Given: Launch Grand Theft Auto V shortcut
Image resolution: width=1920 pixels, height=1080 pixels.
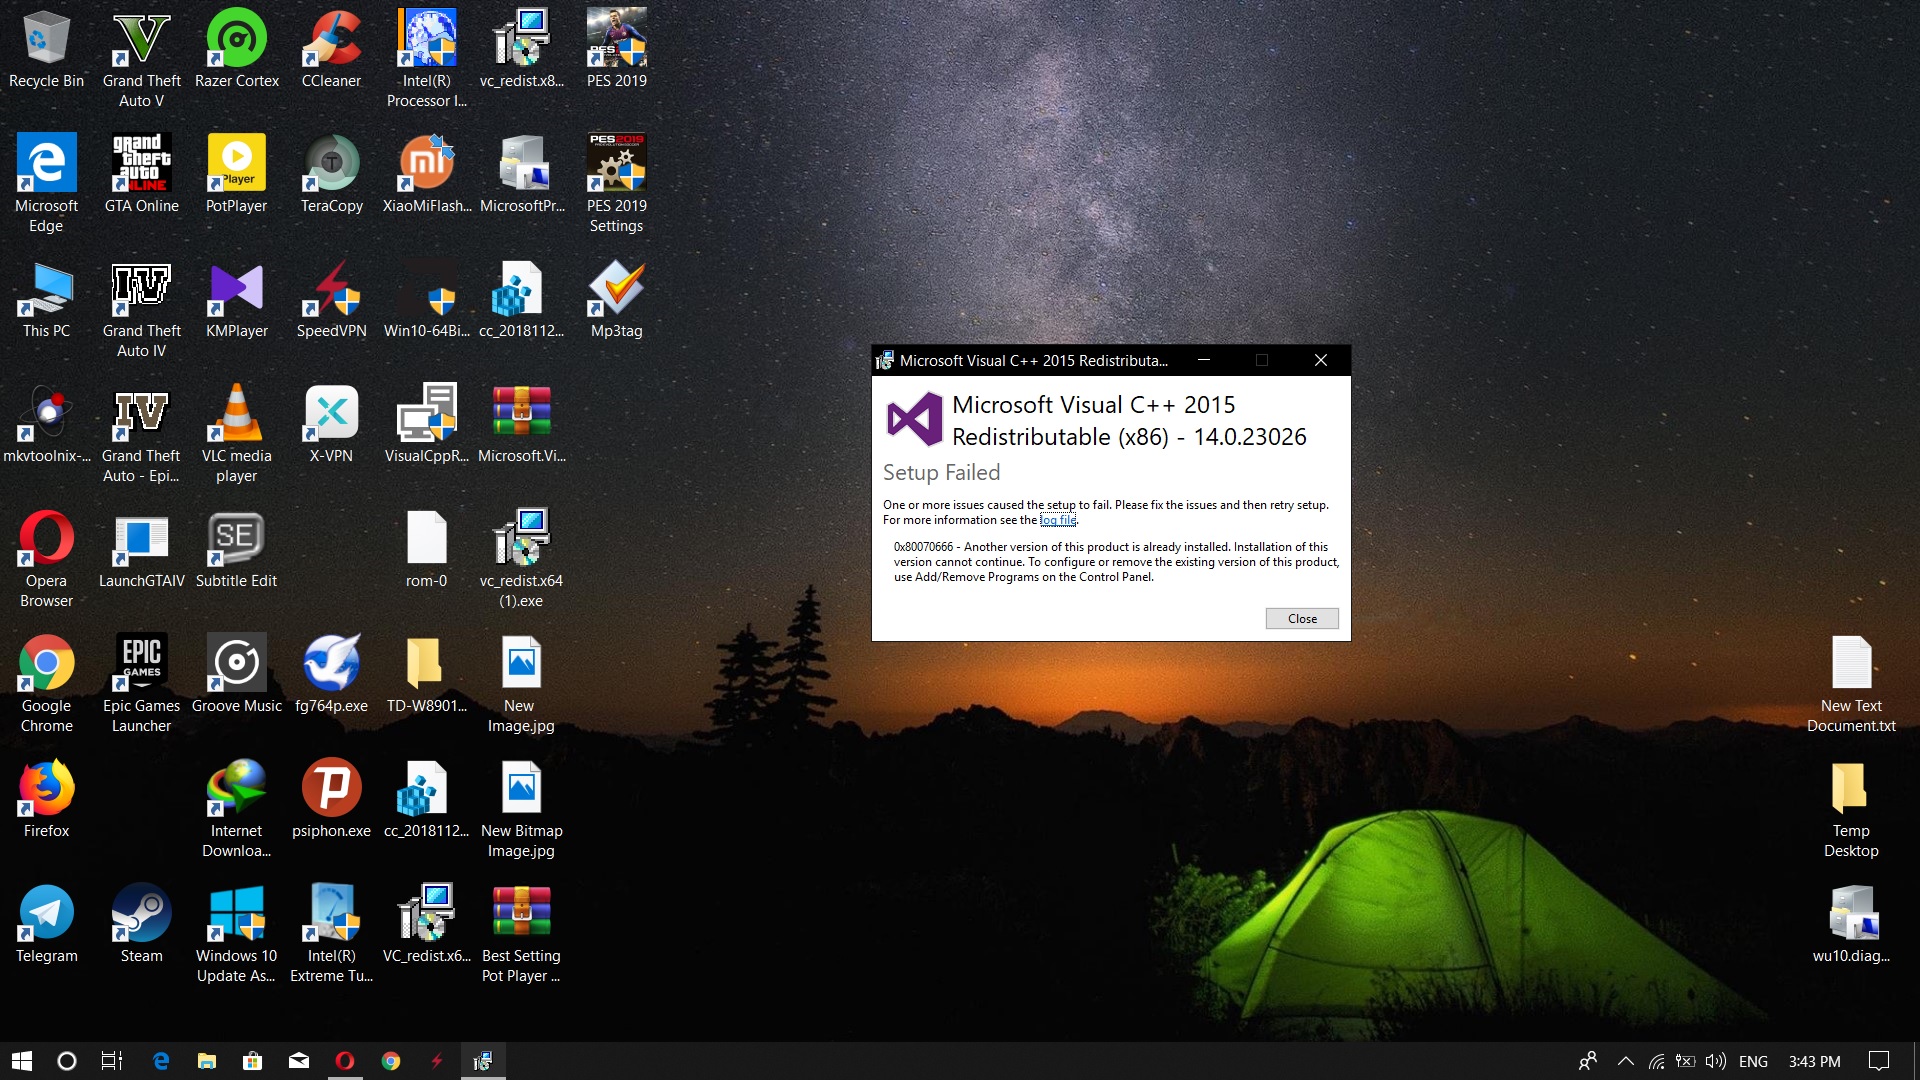Looking at the screenshot, I should point(141,58).
